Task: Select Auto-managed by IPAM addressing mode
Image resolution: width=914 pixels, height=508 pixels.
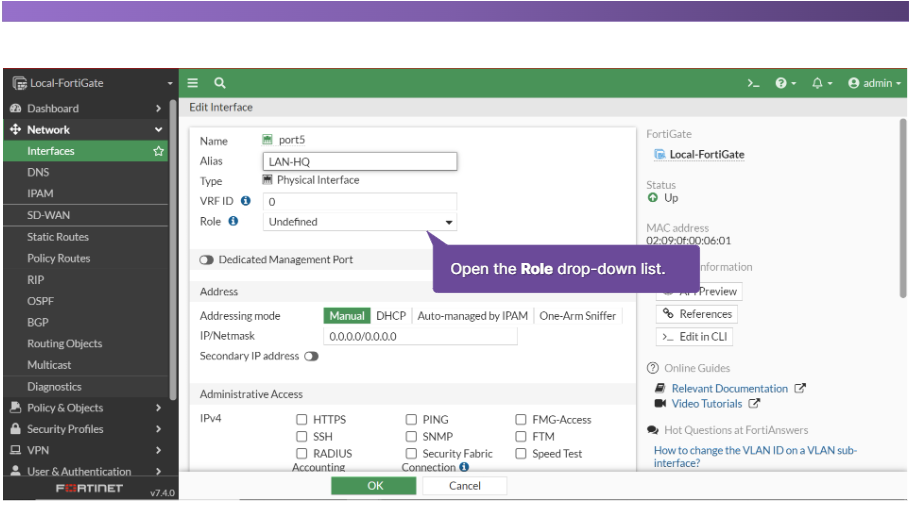Action: pos(472,316)
